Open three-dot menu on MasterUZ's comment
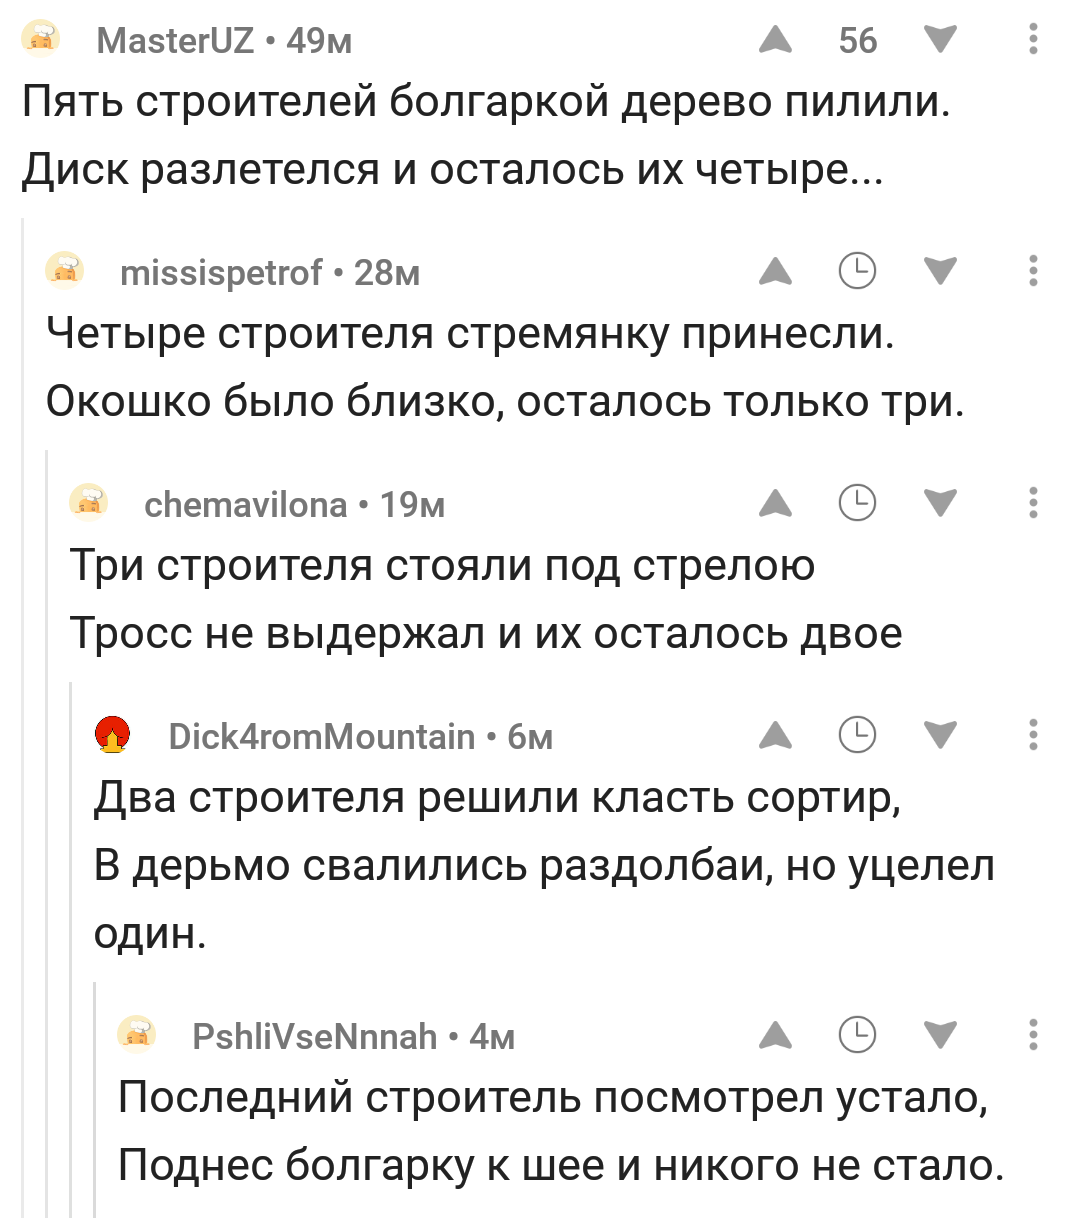 1033,40
